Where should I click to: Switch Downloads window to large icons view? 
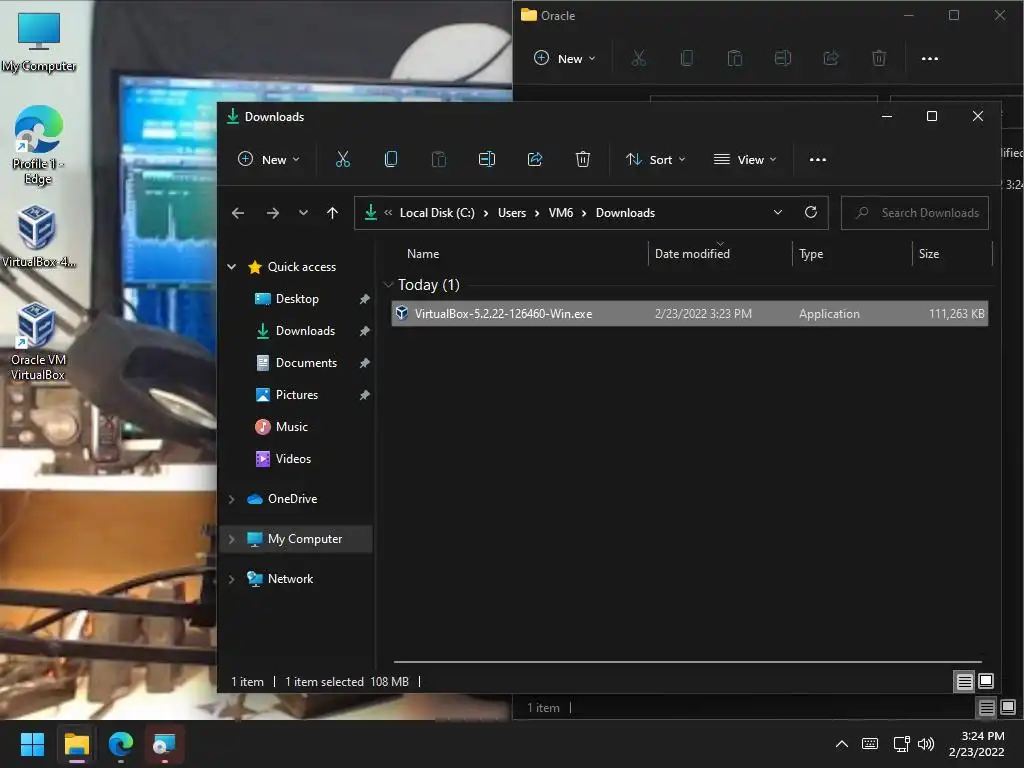[985, 681]
